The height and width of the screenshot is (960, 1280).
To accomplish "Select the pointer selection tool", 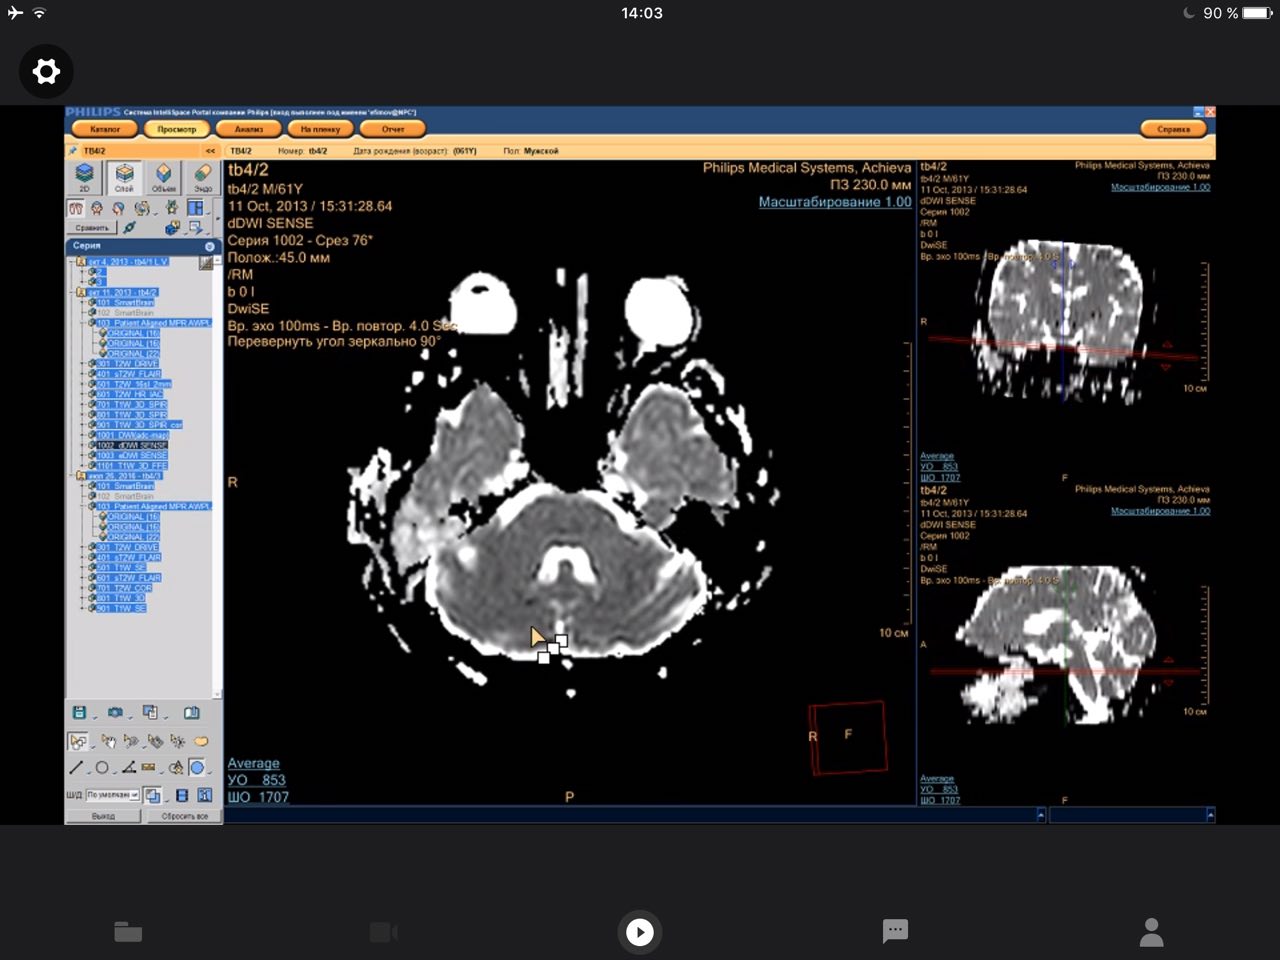I will pyautogui.click(x=78, y=741).
